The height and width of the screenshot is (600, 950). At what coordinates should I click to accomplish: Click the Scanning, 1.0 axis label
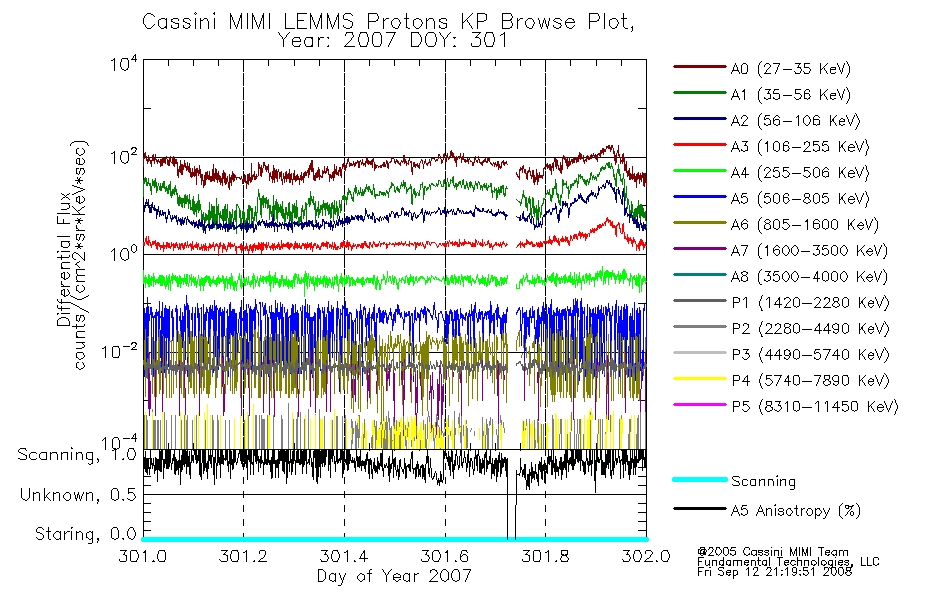click(77, 455)
